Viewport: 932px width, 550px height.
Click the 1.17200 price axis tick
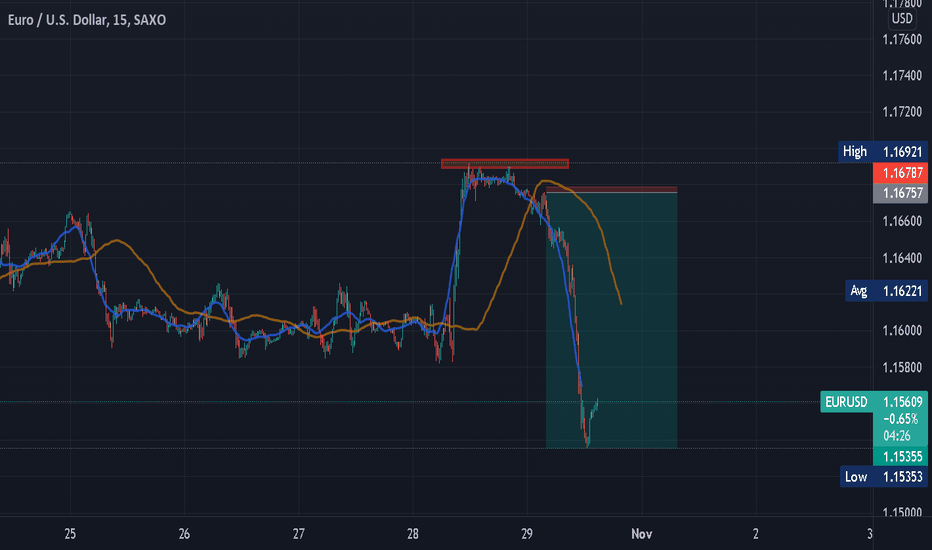click(902, 112)
